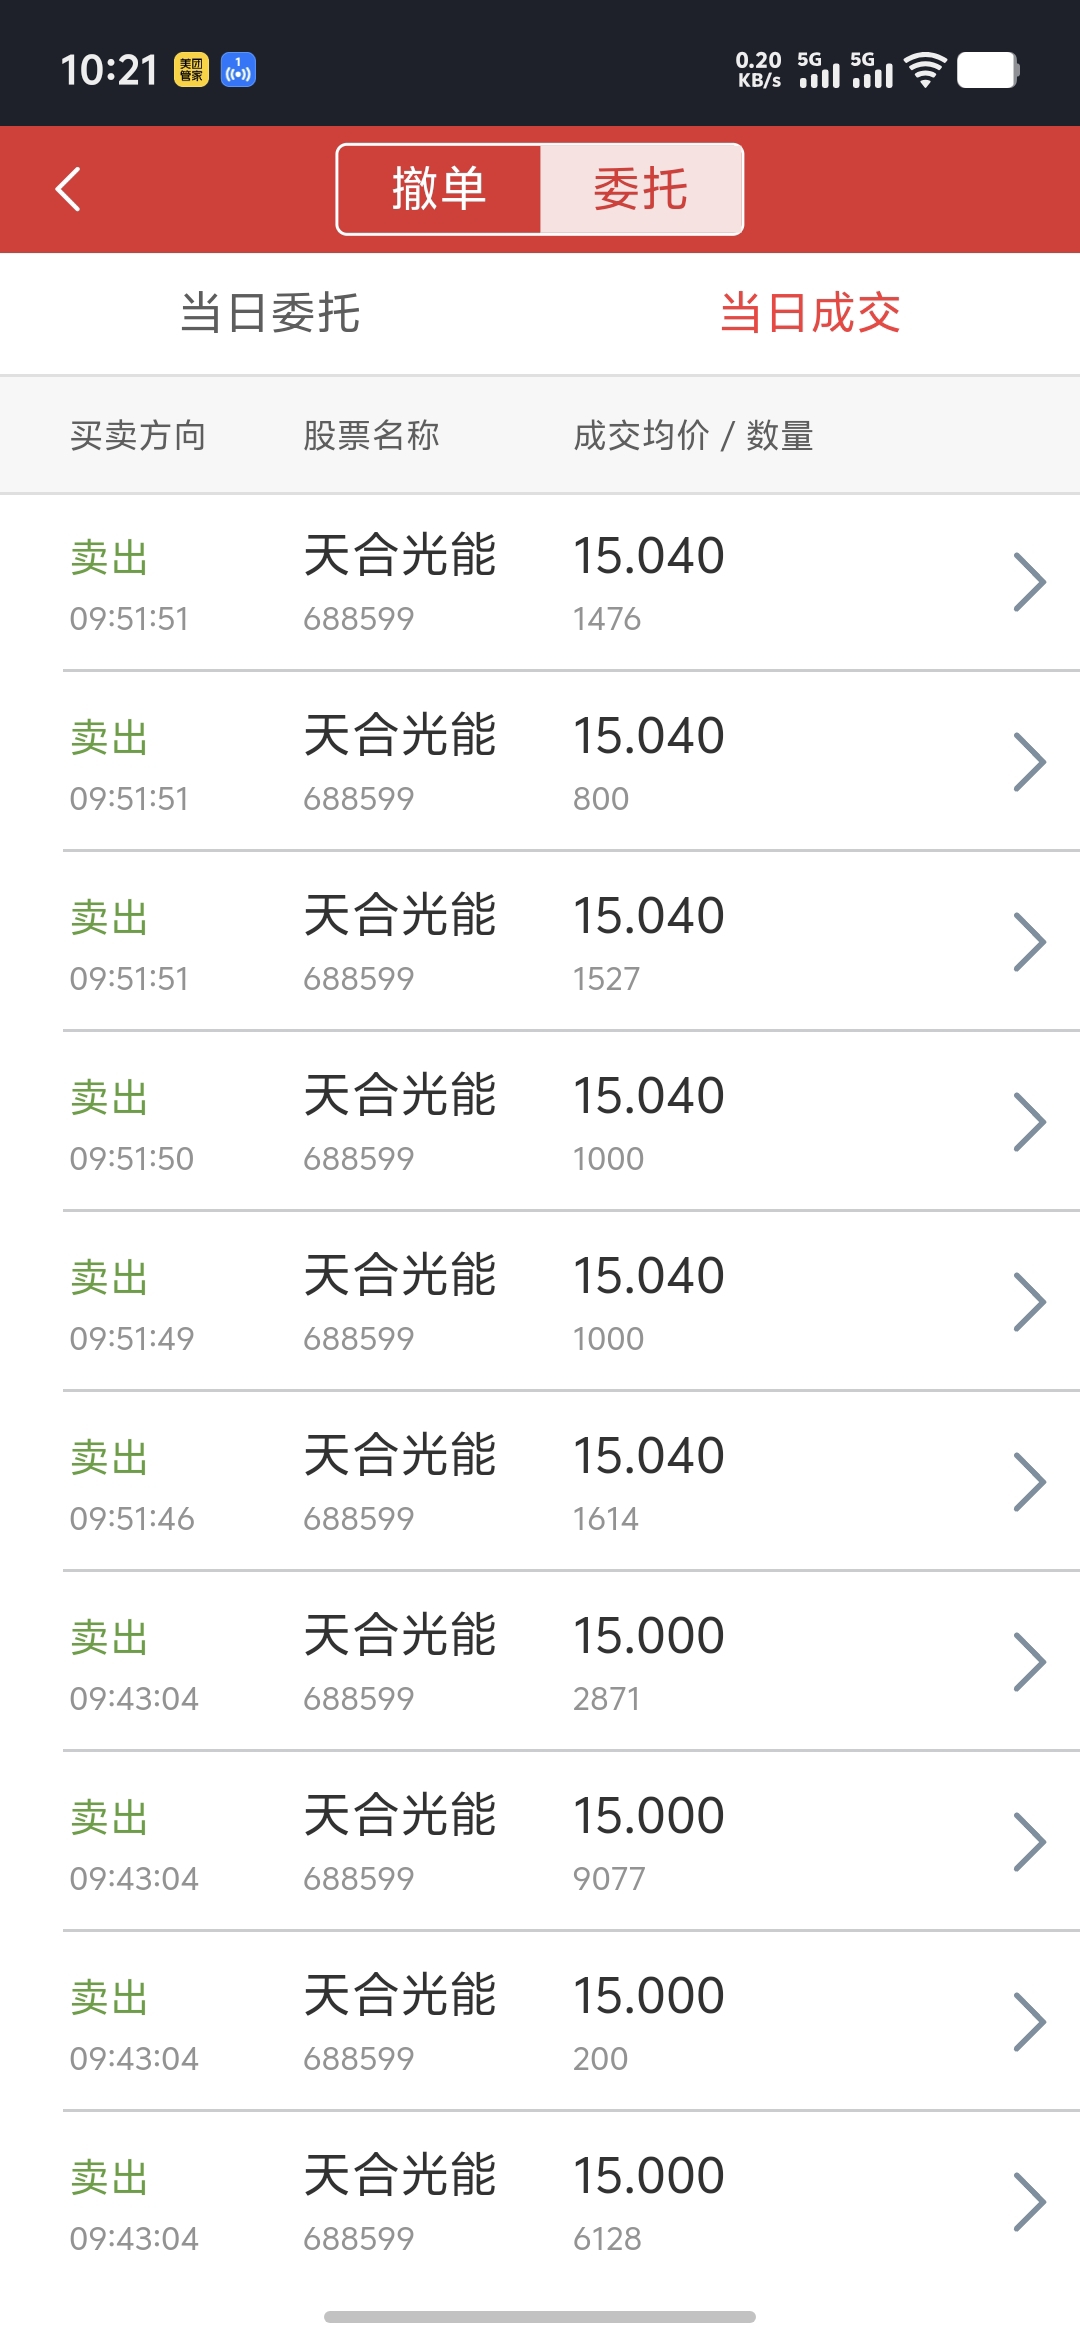The height and width of the screenshot is (2344, 1080).
Task: Open 当日委托 tab
Action: coord(270,313)
